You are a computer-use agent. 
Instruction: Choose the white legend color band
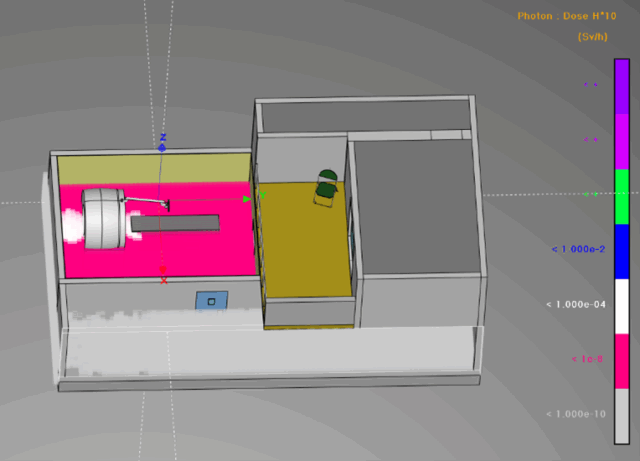click(621, 306)
